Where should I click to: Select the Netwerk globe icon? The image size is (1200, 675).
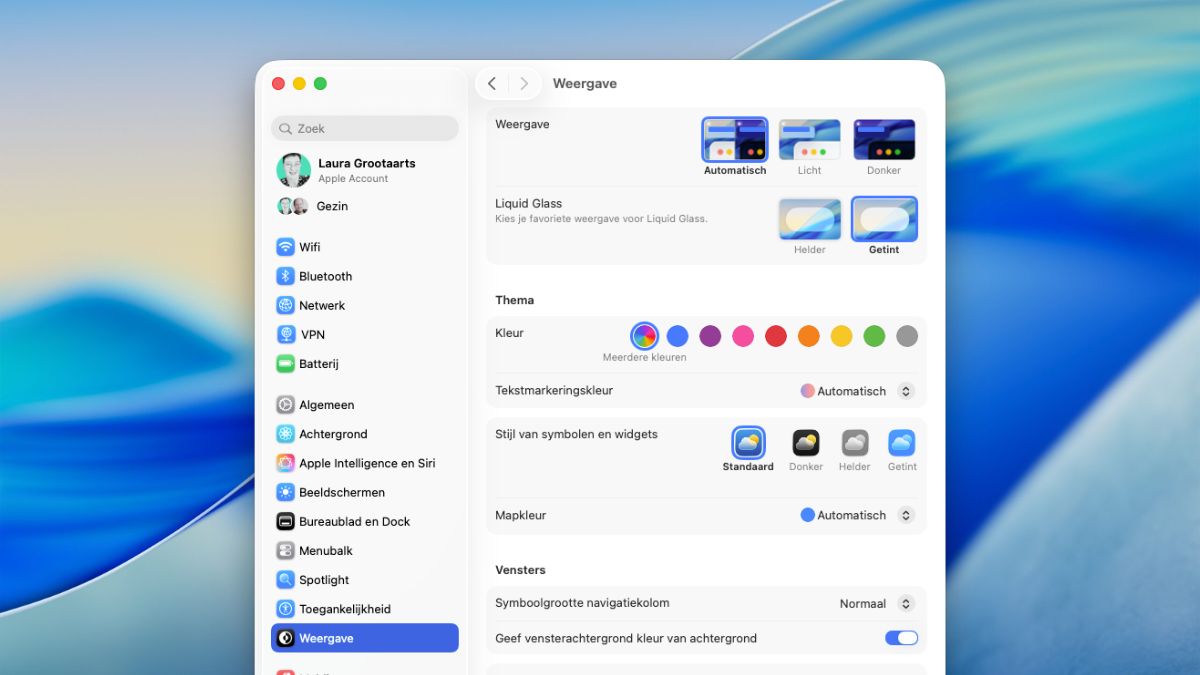click(x=286, y=305)
